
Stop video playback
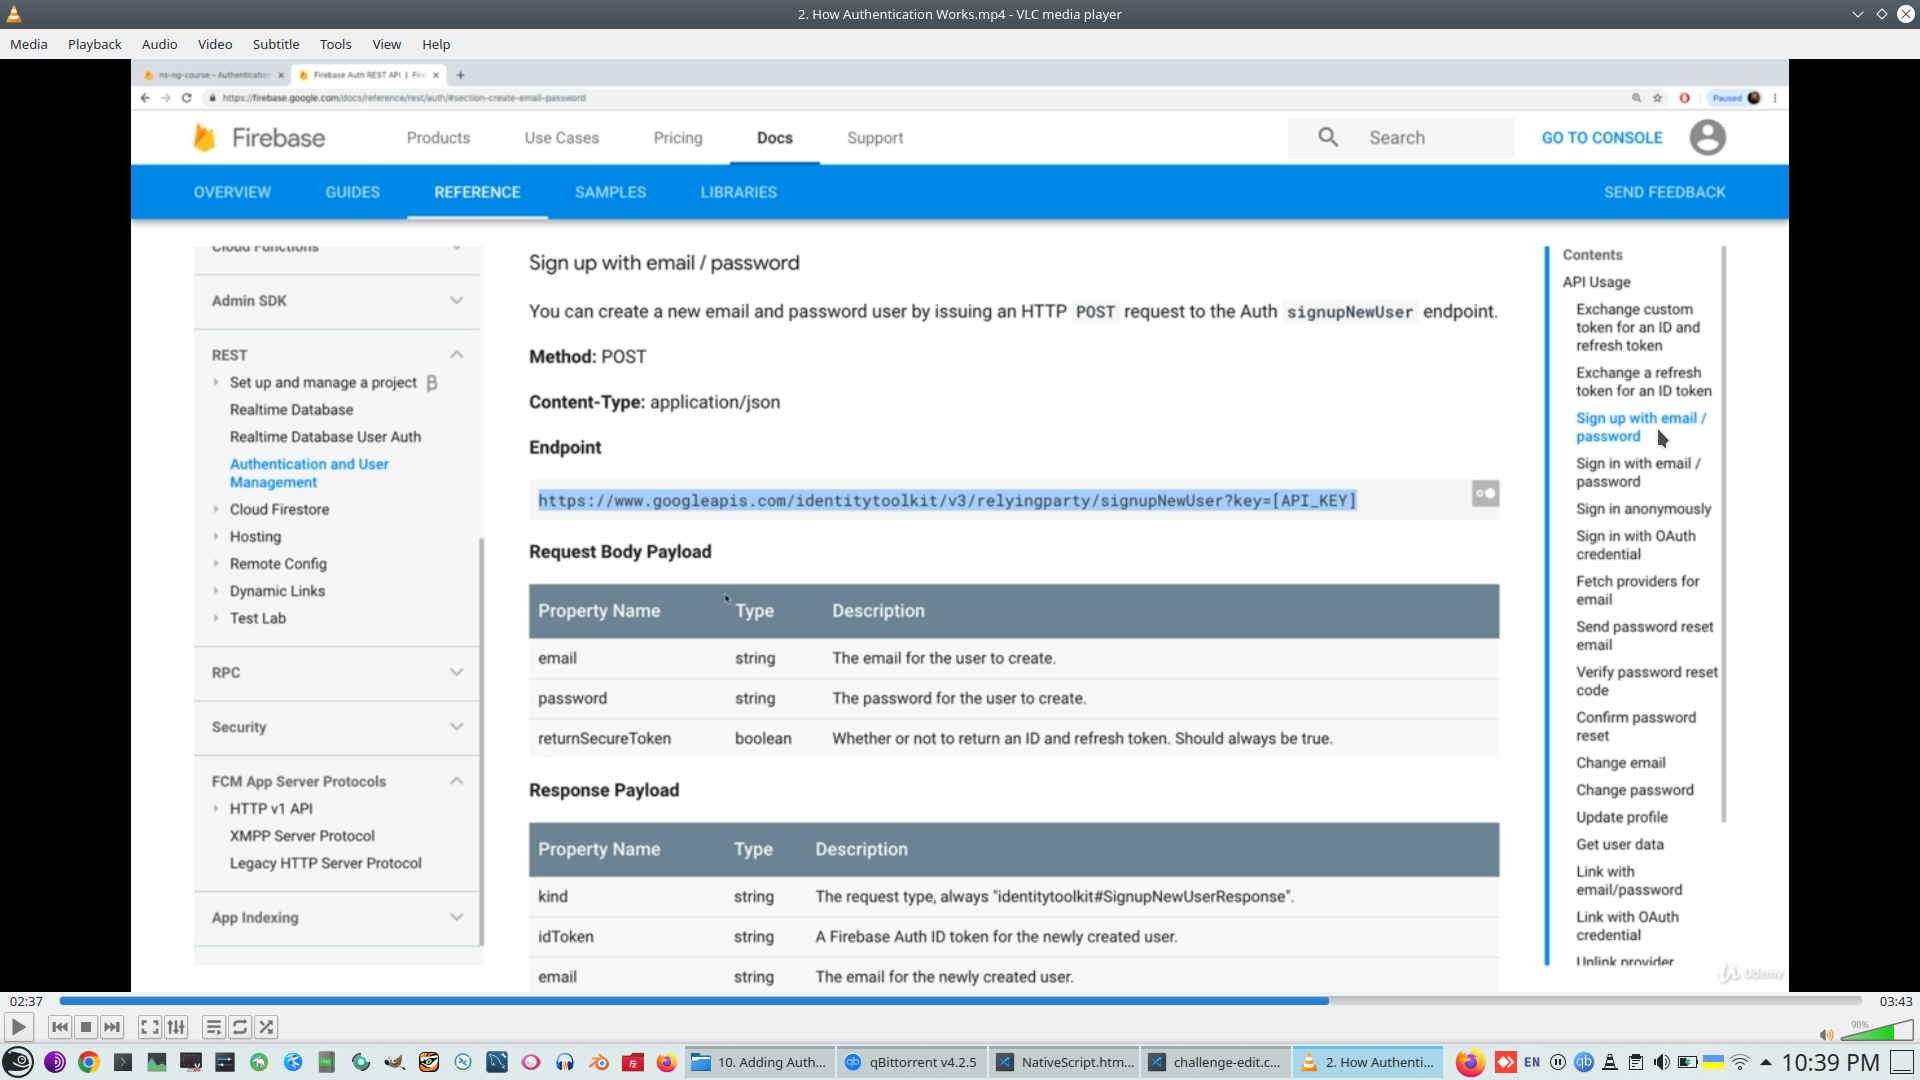click(86, 1027)
